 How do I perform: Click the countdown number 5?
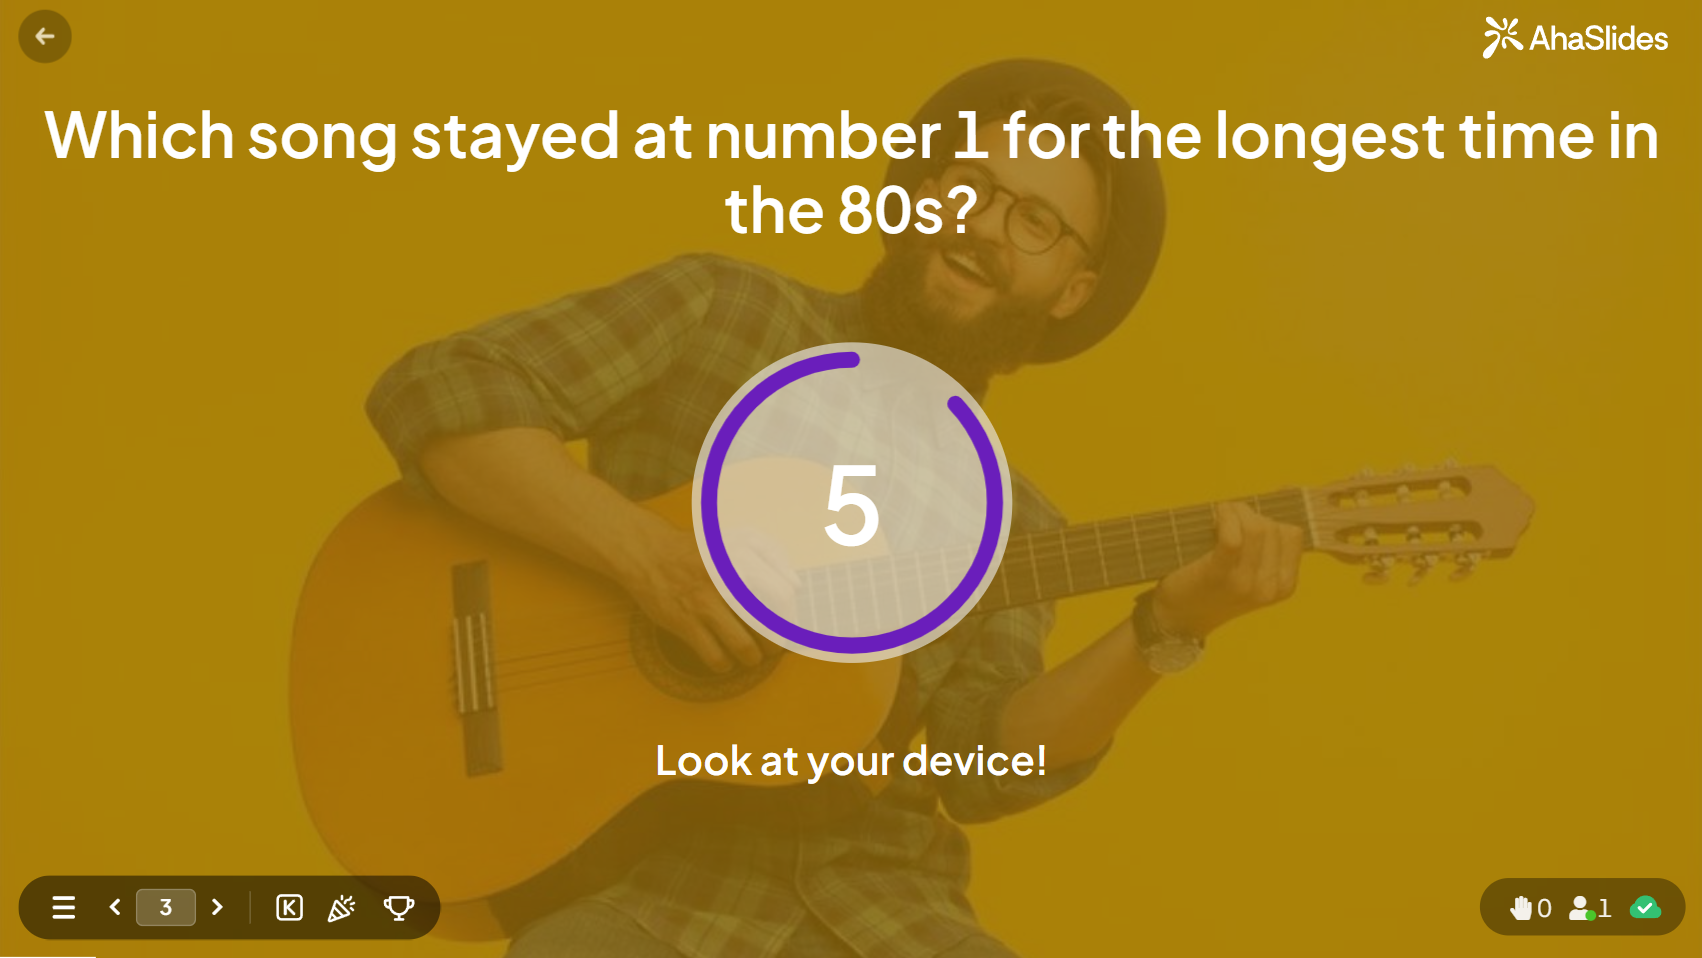(x=851, y=506)
